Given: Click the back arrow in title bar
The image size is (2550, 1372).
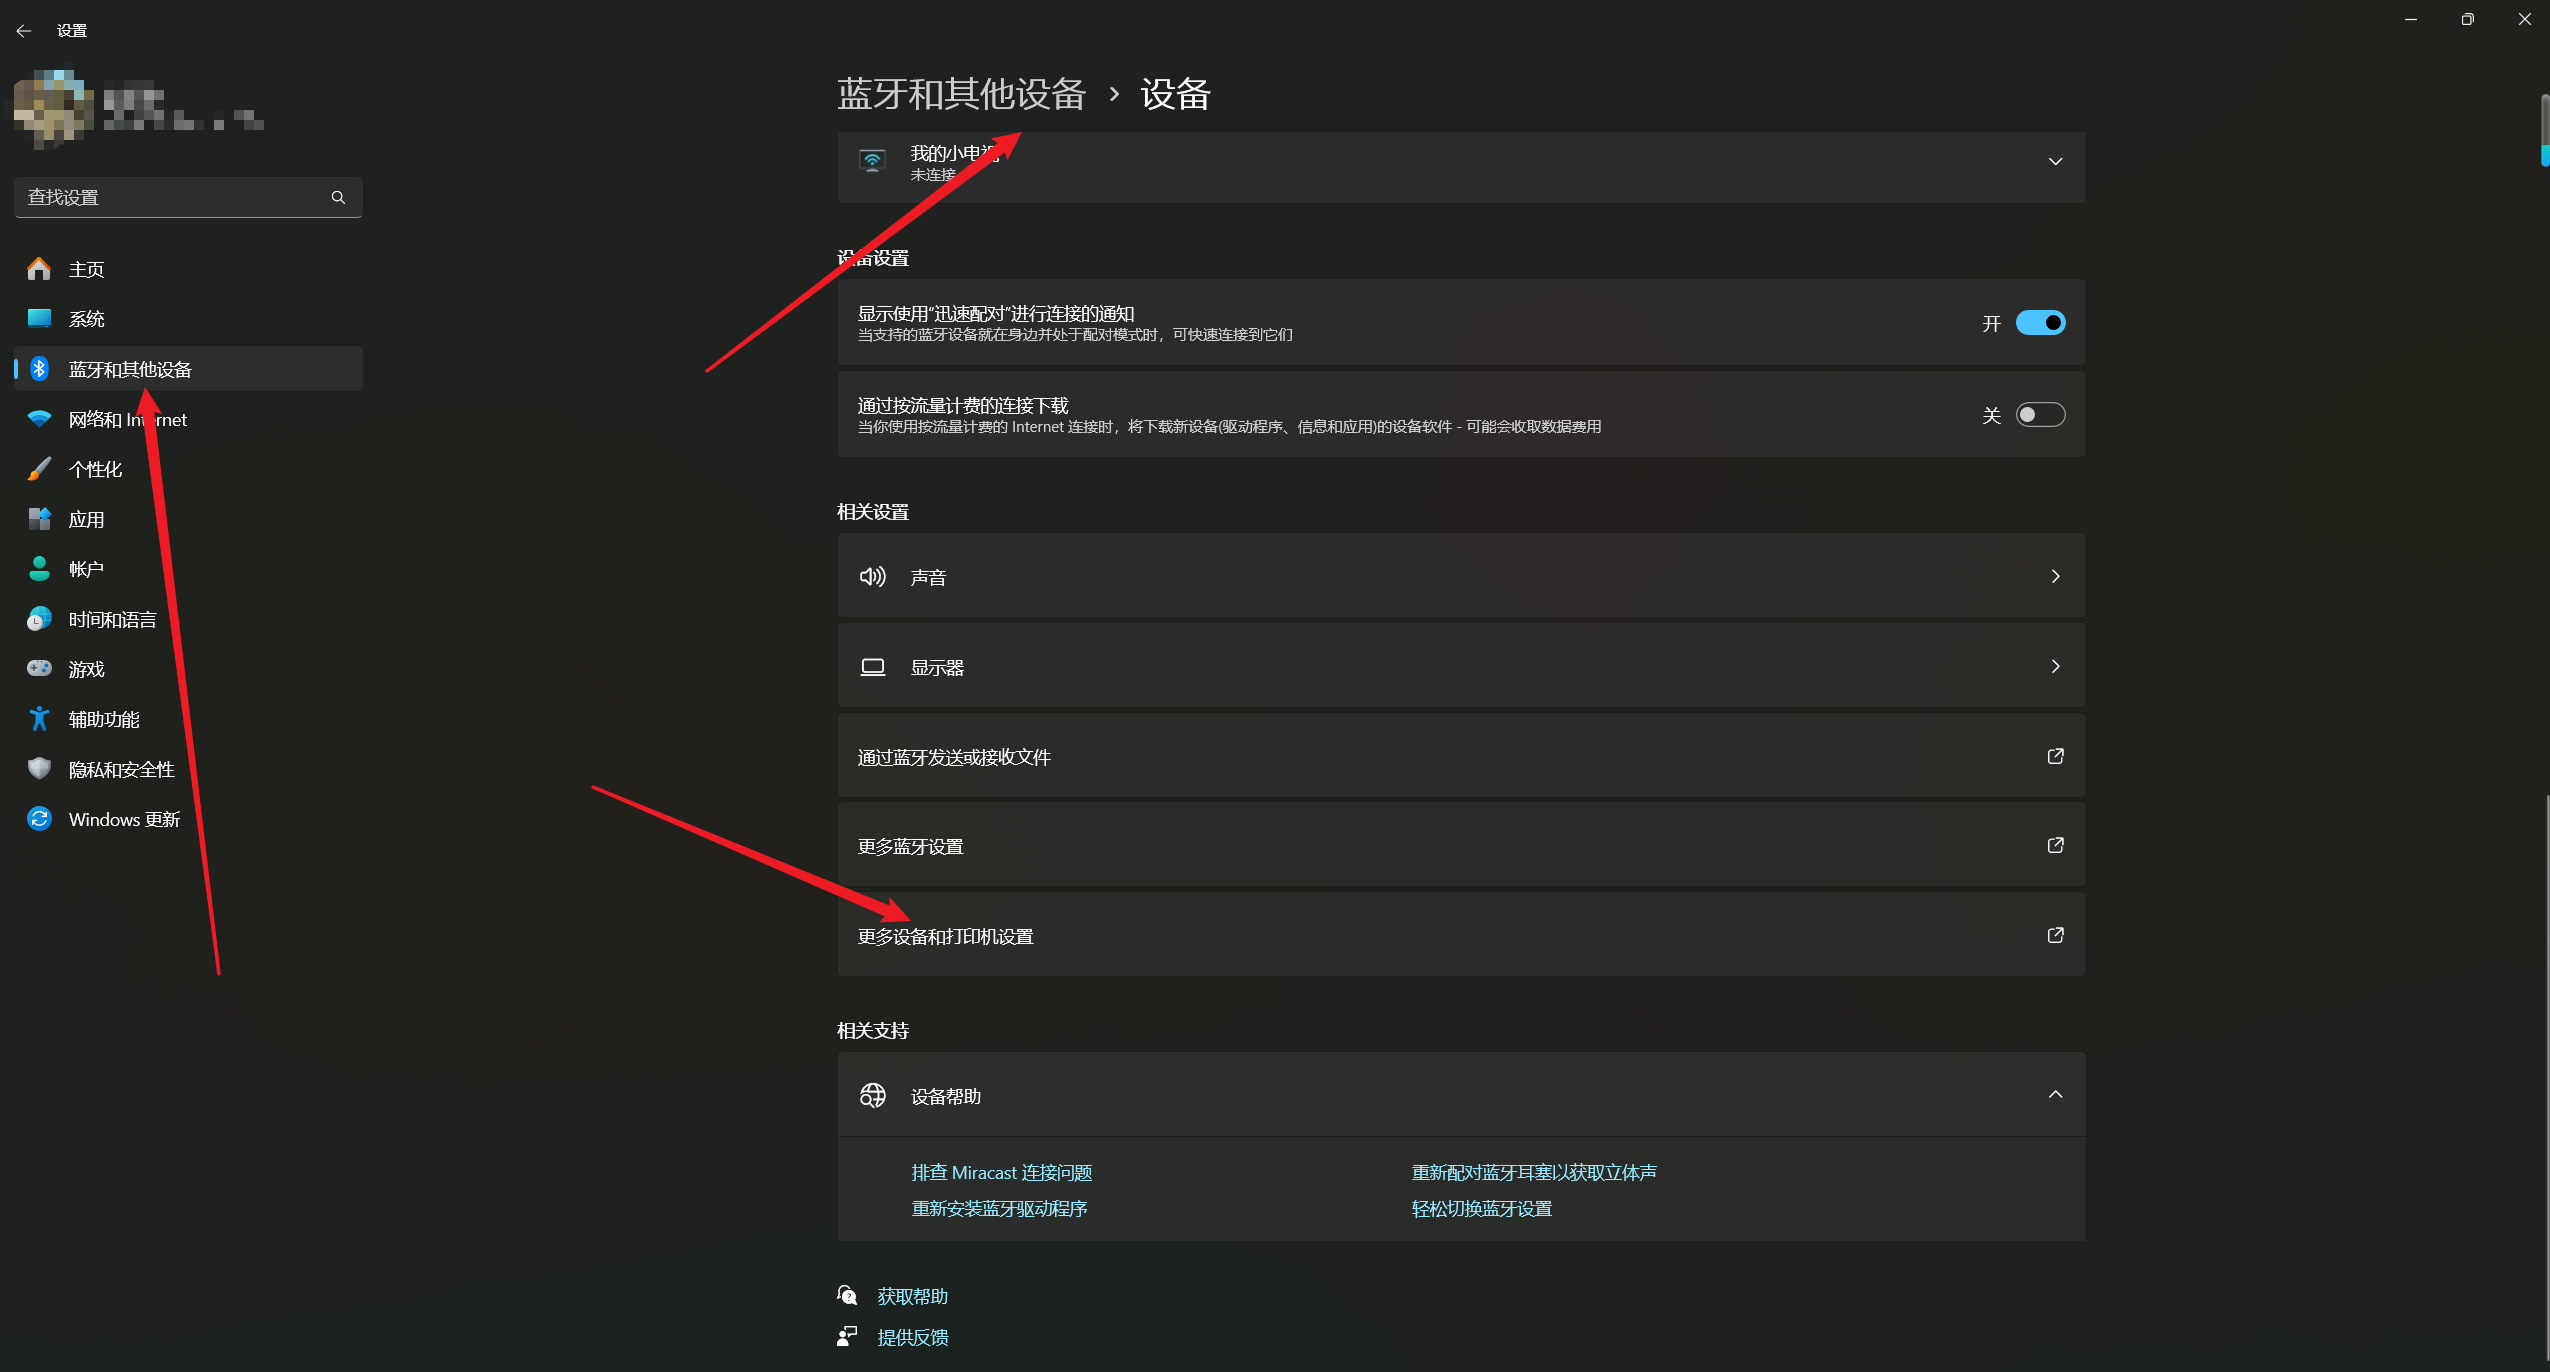Looking at the screenshot, I should tap(24, 30).
